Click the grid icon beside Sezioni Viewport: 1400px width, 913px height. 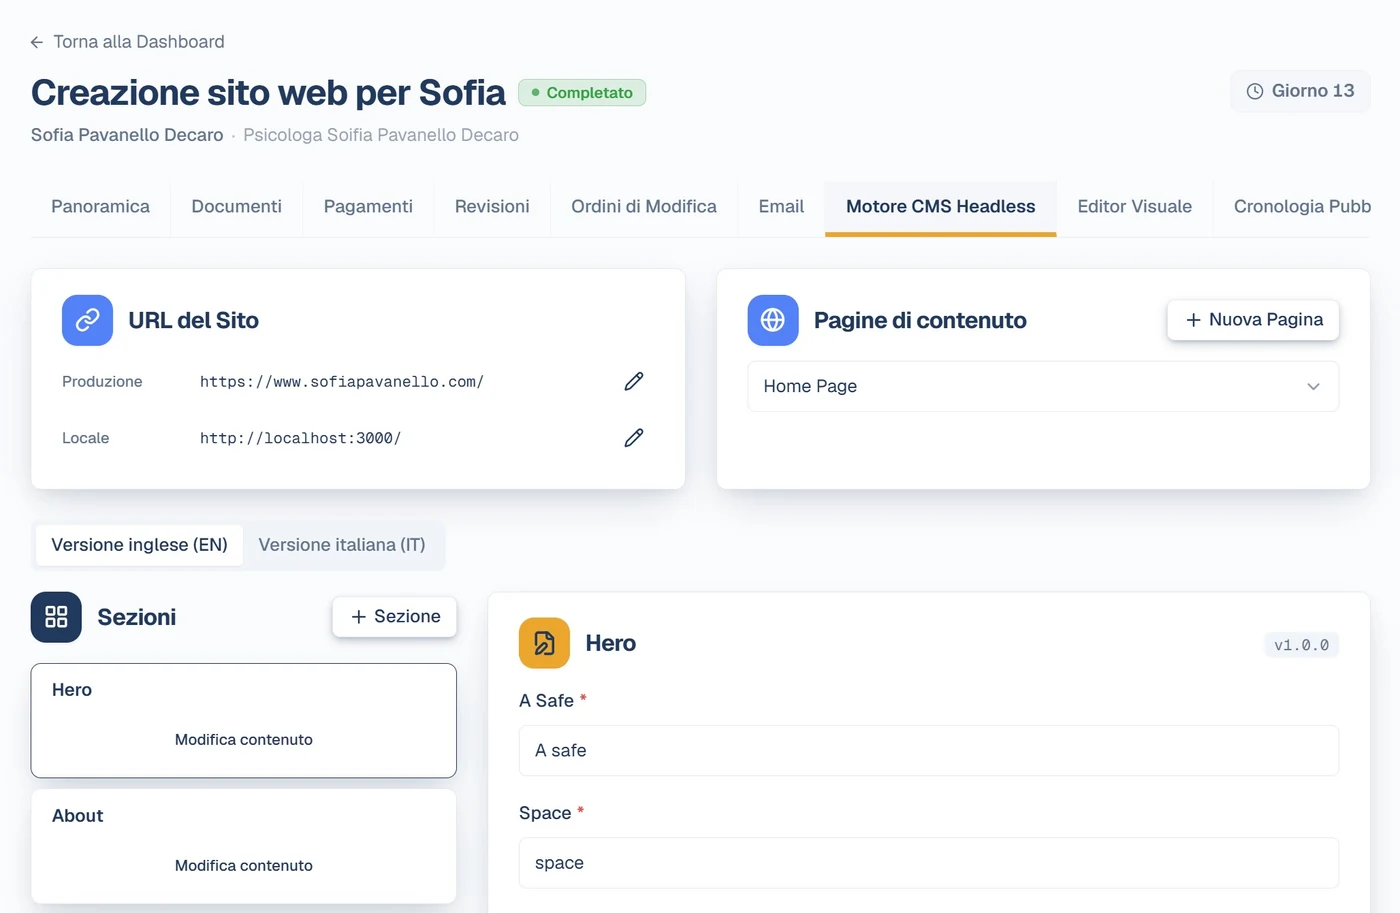point(56,617)
